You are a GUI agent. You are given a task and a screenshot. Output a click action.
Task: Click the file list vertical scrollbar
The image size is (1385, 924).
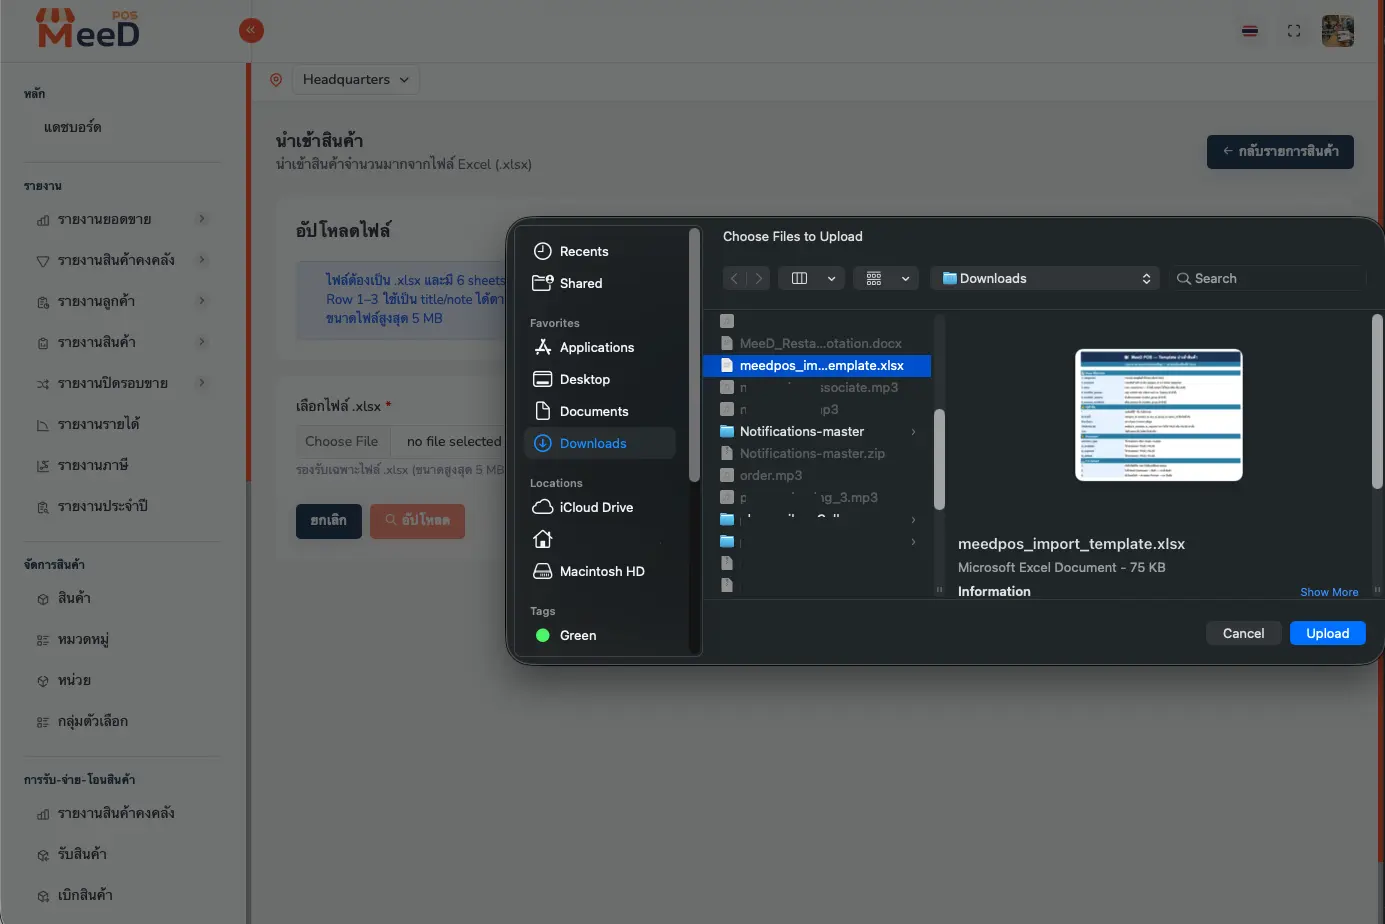pyautogui.click(x=939, y=459)
